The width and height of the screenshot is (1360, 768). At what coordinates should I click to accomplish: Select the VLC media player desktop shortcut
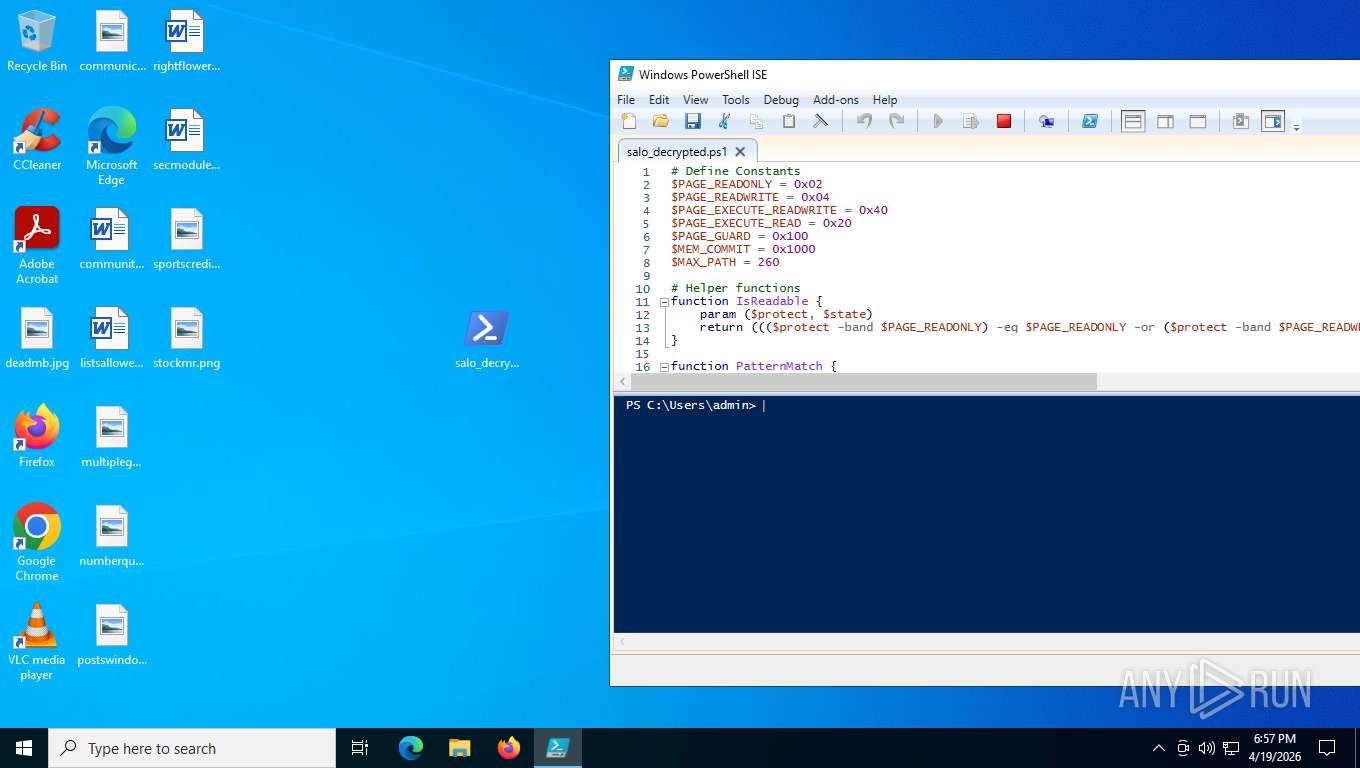coord(37,642)
